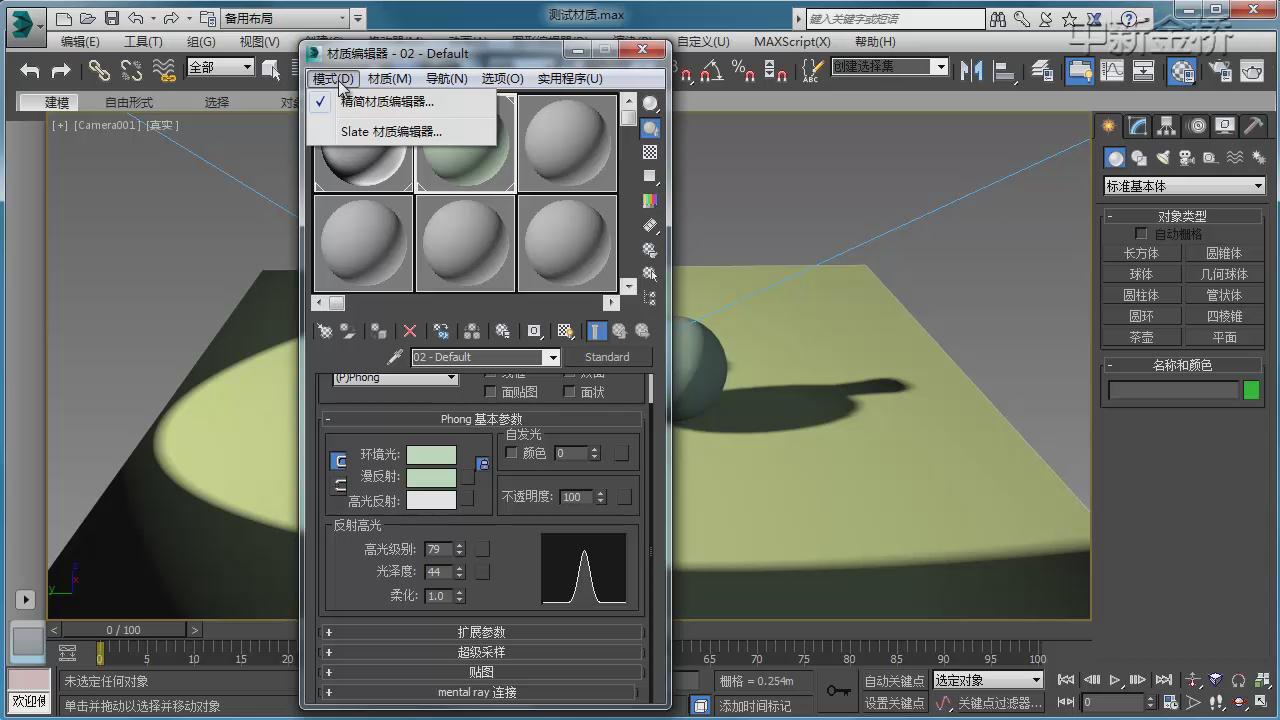
Task: Click Mirror tool icon
Action: 971,70
